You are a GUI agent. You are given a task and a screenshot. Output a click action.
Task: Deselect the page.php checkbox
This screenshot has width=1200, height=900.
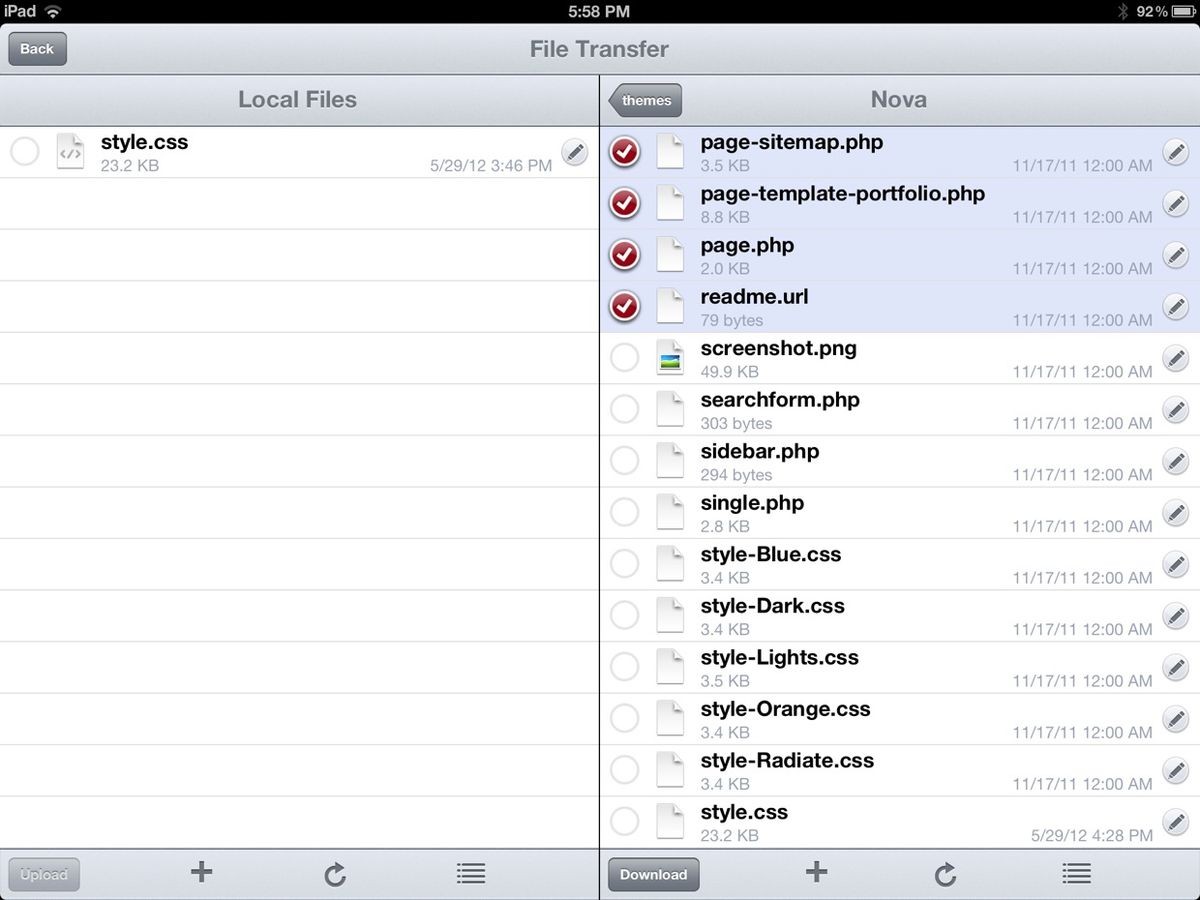tap(624, 255)
